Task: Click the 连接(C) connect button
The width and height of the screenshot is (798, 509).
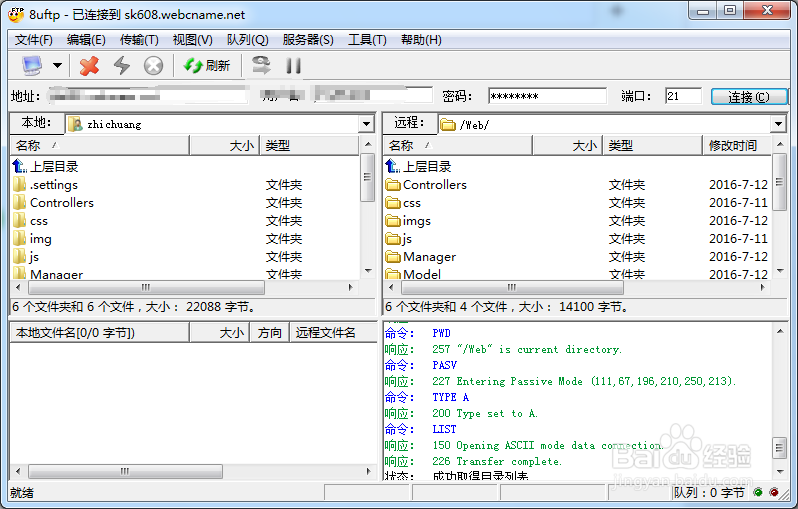Action: [x=749, y=96]
